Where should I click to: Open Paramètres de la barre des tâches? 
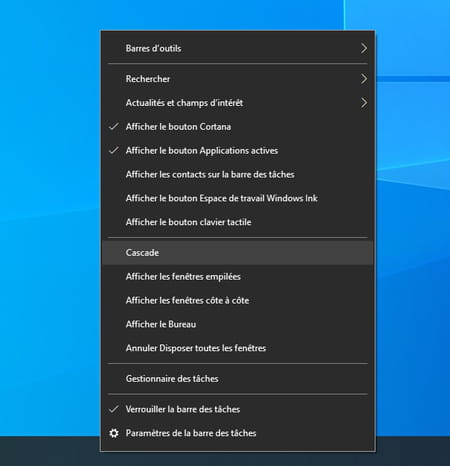pyautogui.click(x=238, y=433)
